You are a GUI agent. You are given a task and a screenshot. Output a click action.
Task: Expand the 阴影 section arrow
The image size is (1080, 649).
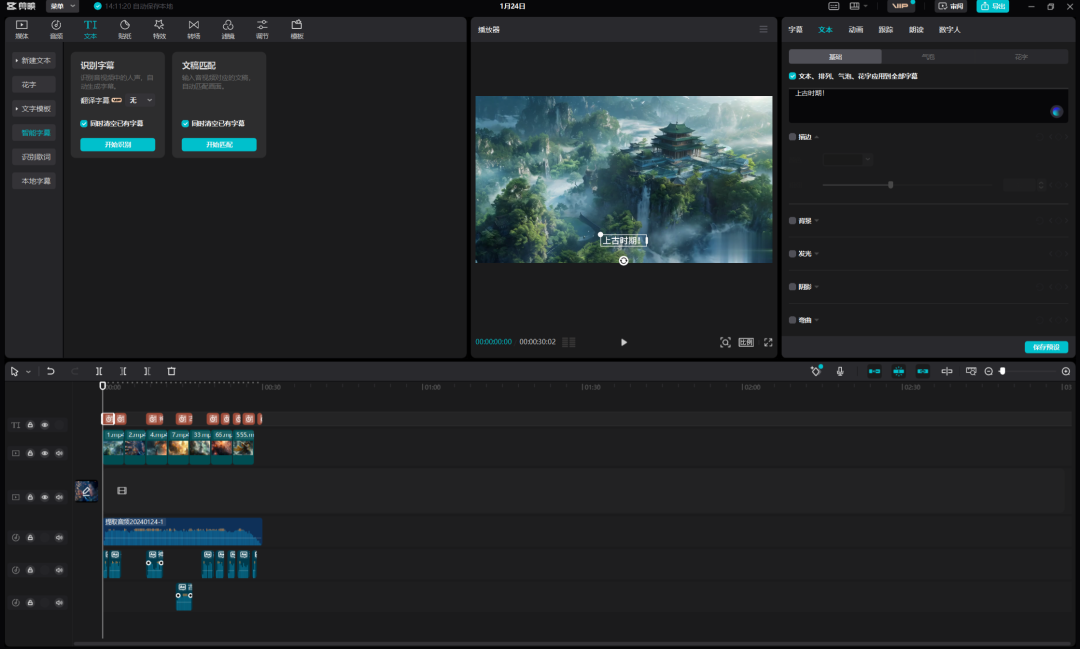(817, 287)
